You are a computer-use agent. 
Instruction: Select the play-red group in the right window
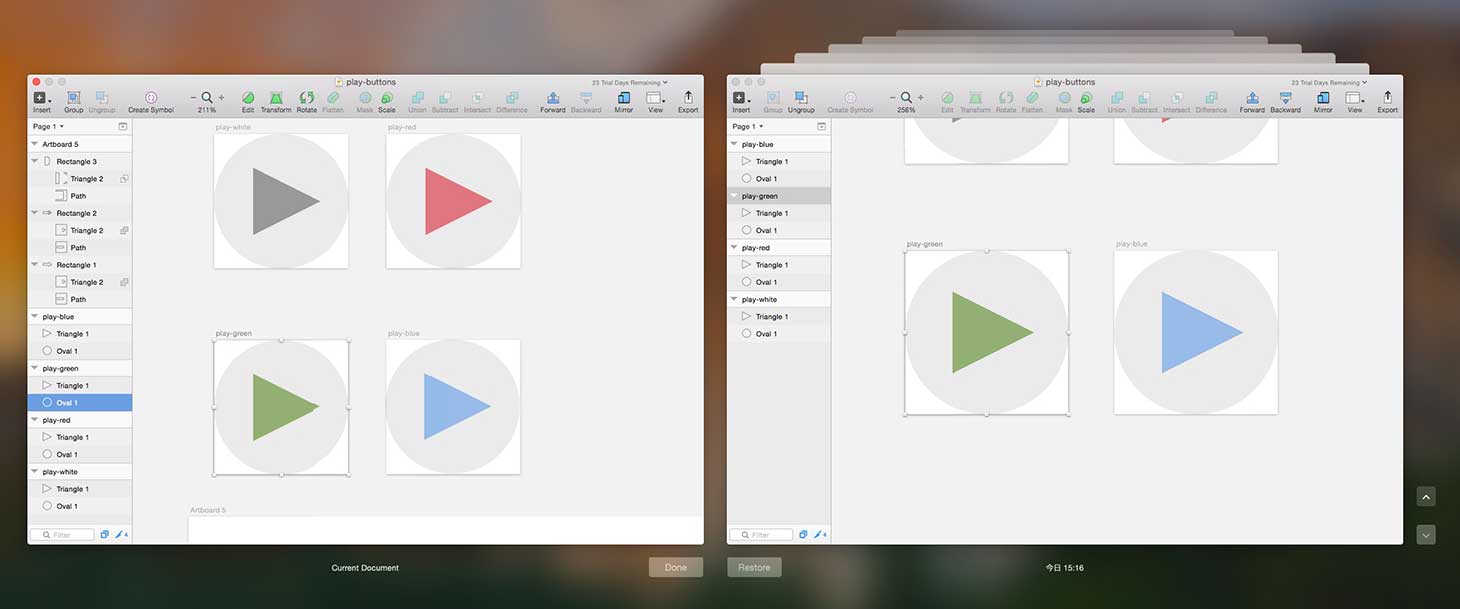tap(779, 248)
